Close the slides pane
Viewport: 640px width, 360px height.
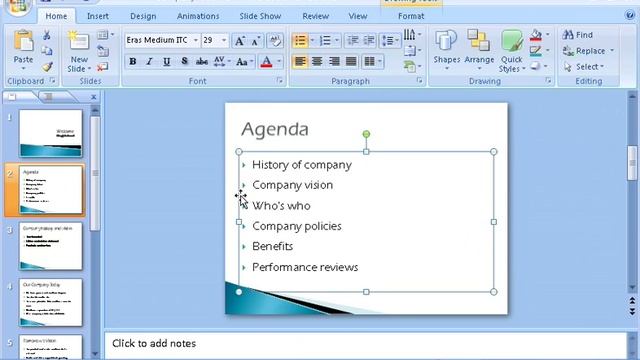click(93, 97)
